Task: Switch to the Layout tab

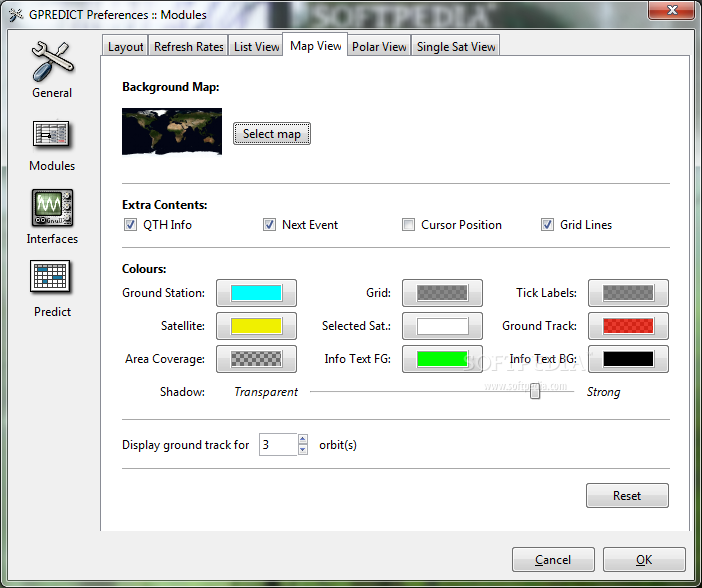Action: (125, 46)
